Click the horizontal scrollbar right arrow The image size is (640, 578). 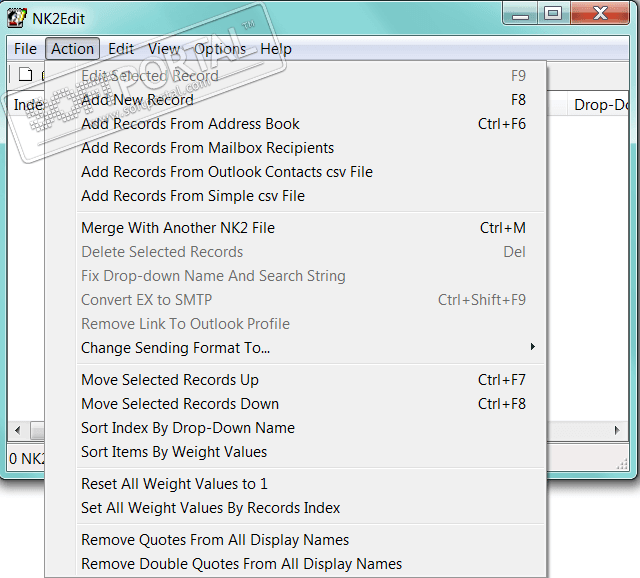(x=617, y=430)
